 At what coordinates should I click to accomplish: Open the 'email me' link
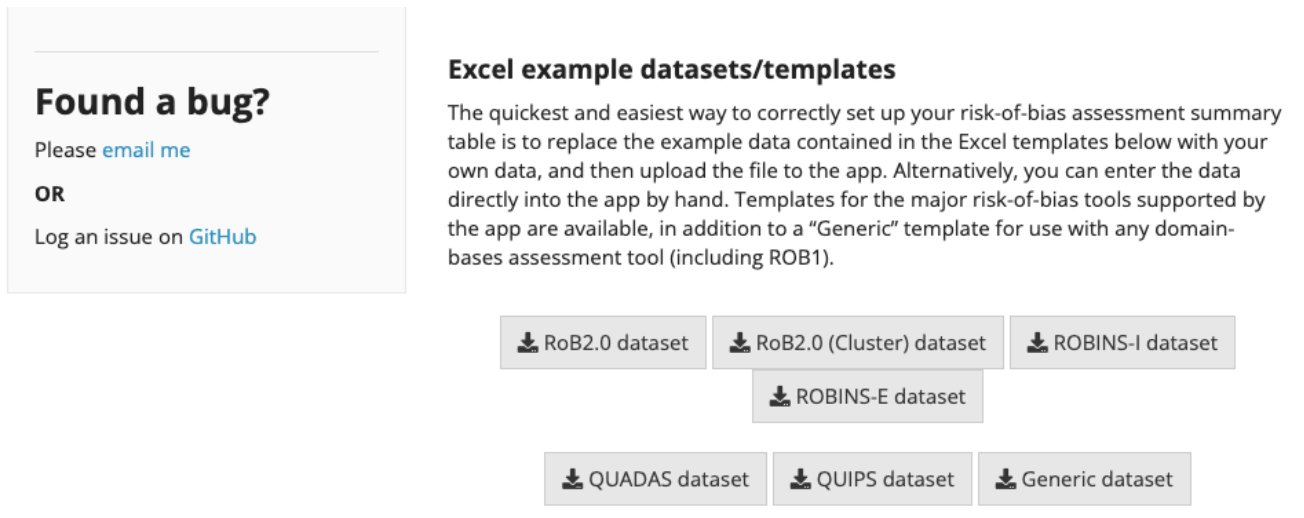point(146,150)
